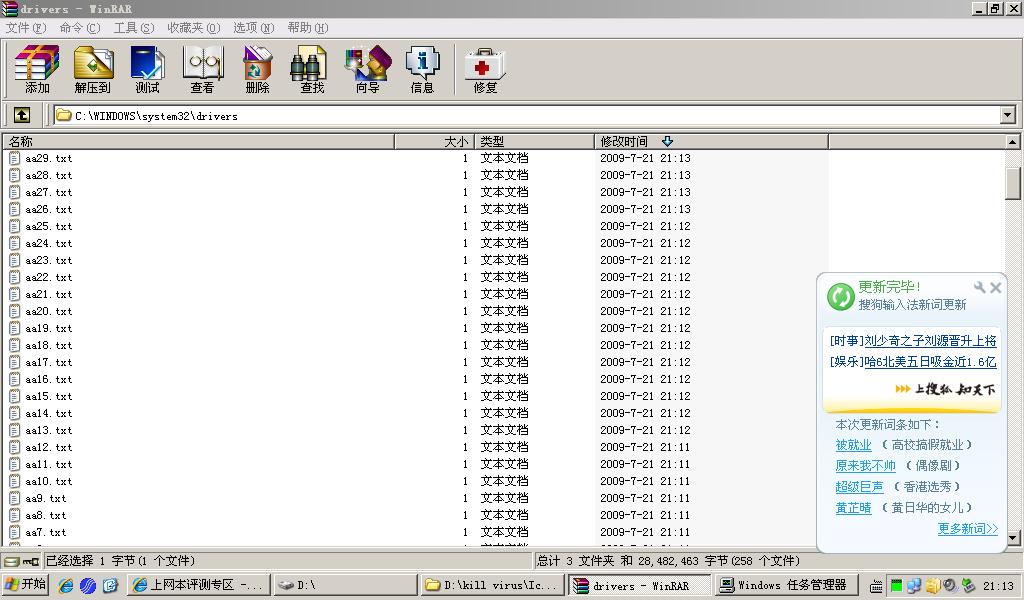Select the file aa12.txt
The width and height of the screenshot is (1024, 600).
[x=49, y=447]
